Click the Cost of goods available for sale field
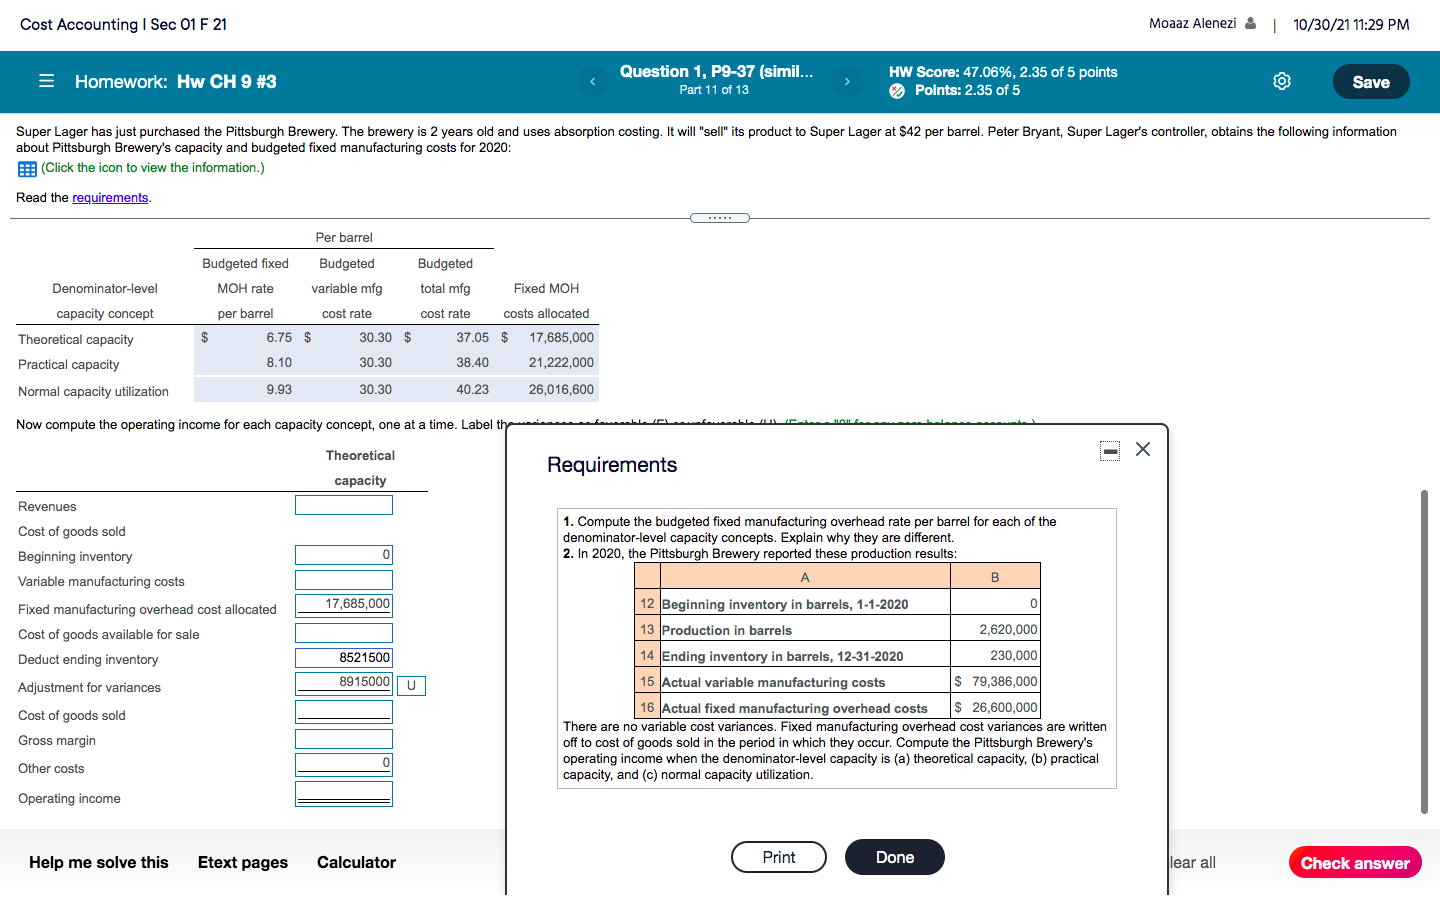The image size is (1440, 900). pyautogui.click(x=344, y=633)
